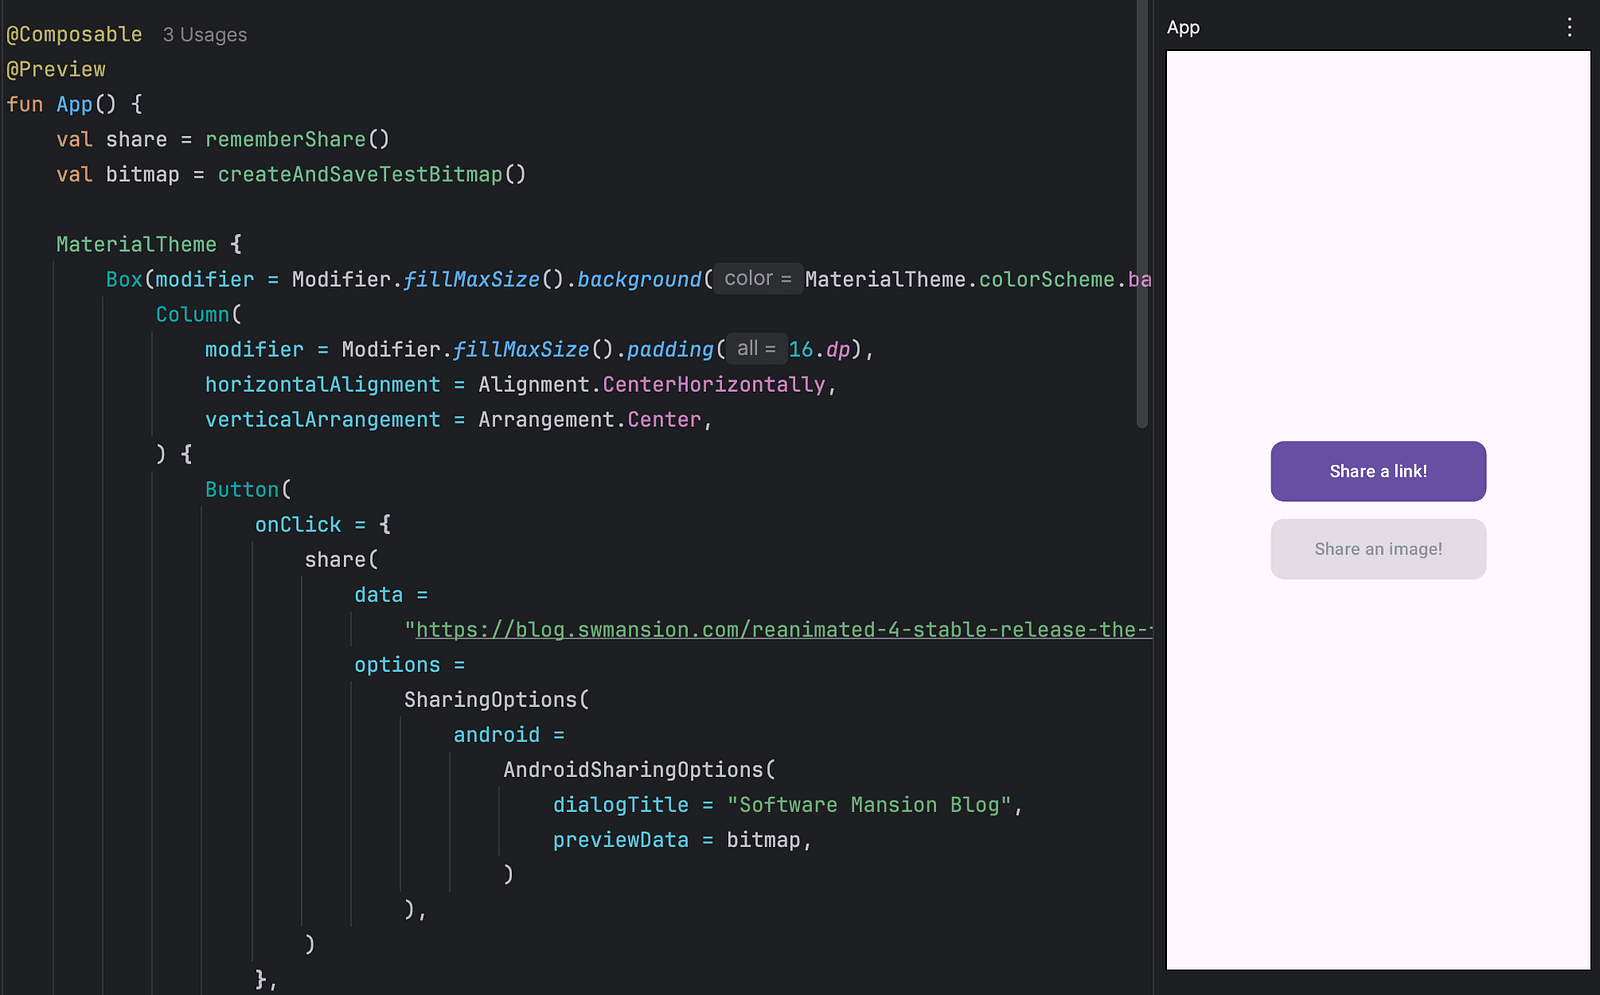Viewport: 1600px width, 995px height.
Task: Click the @Preview annotation
Action: 56,70
